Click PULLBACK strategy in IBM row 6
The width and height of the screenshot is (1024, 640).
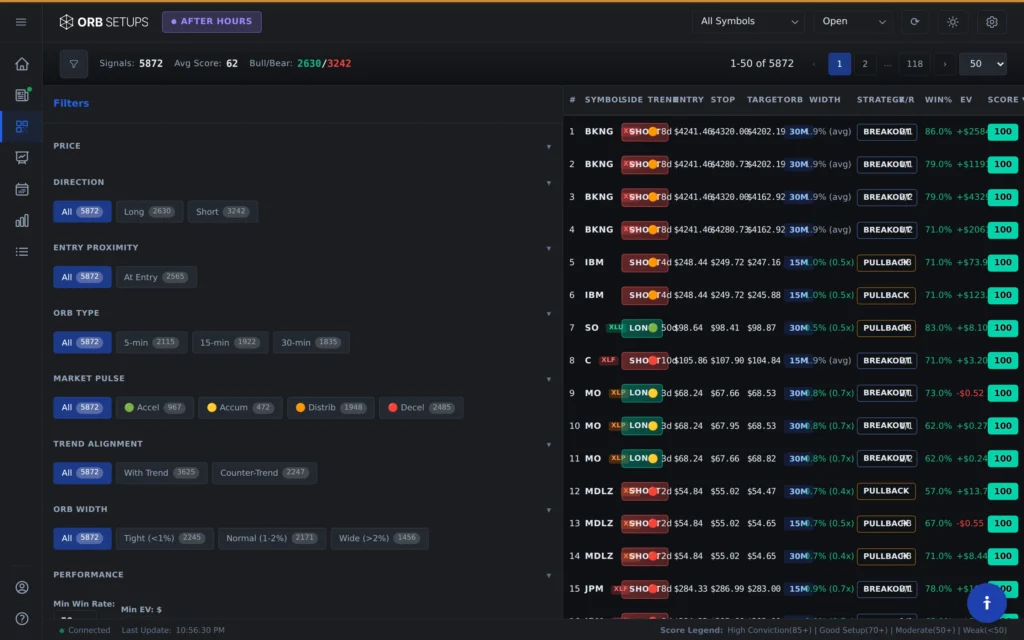(x=886, y=295)
